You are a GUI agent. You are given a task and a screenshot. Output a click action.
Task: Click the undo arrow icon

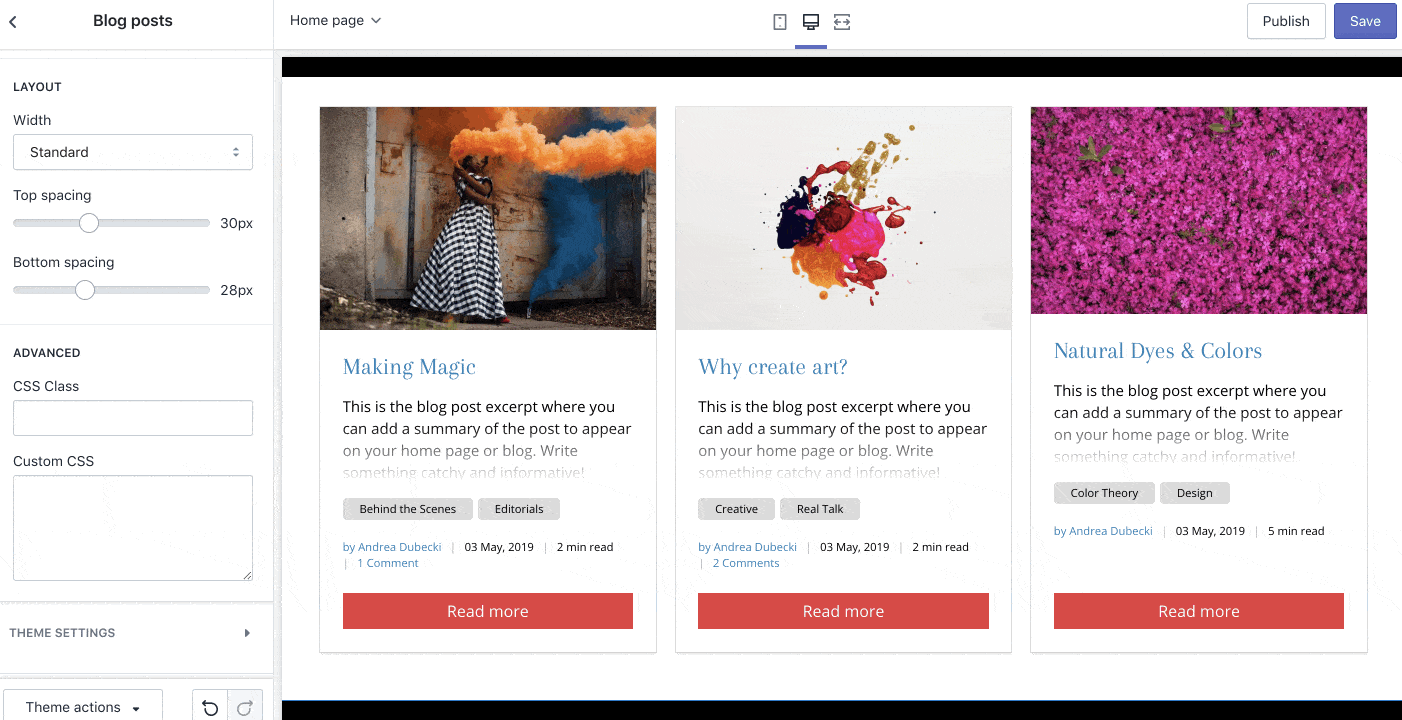pos(210,708)
